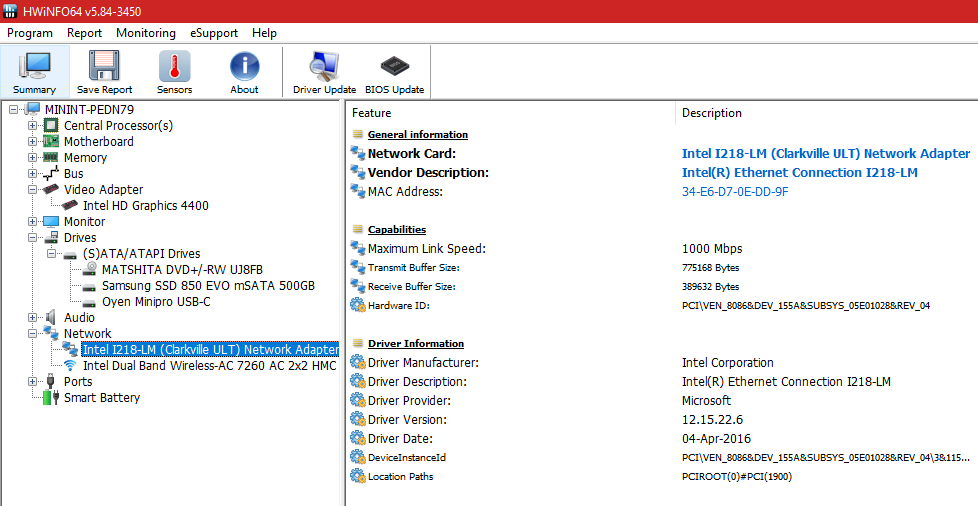Click the Monitor icon in the tree
Screen dimensions: 978x506
pyautogui.click(x=51, y=221)
